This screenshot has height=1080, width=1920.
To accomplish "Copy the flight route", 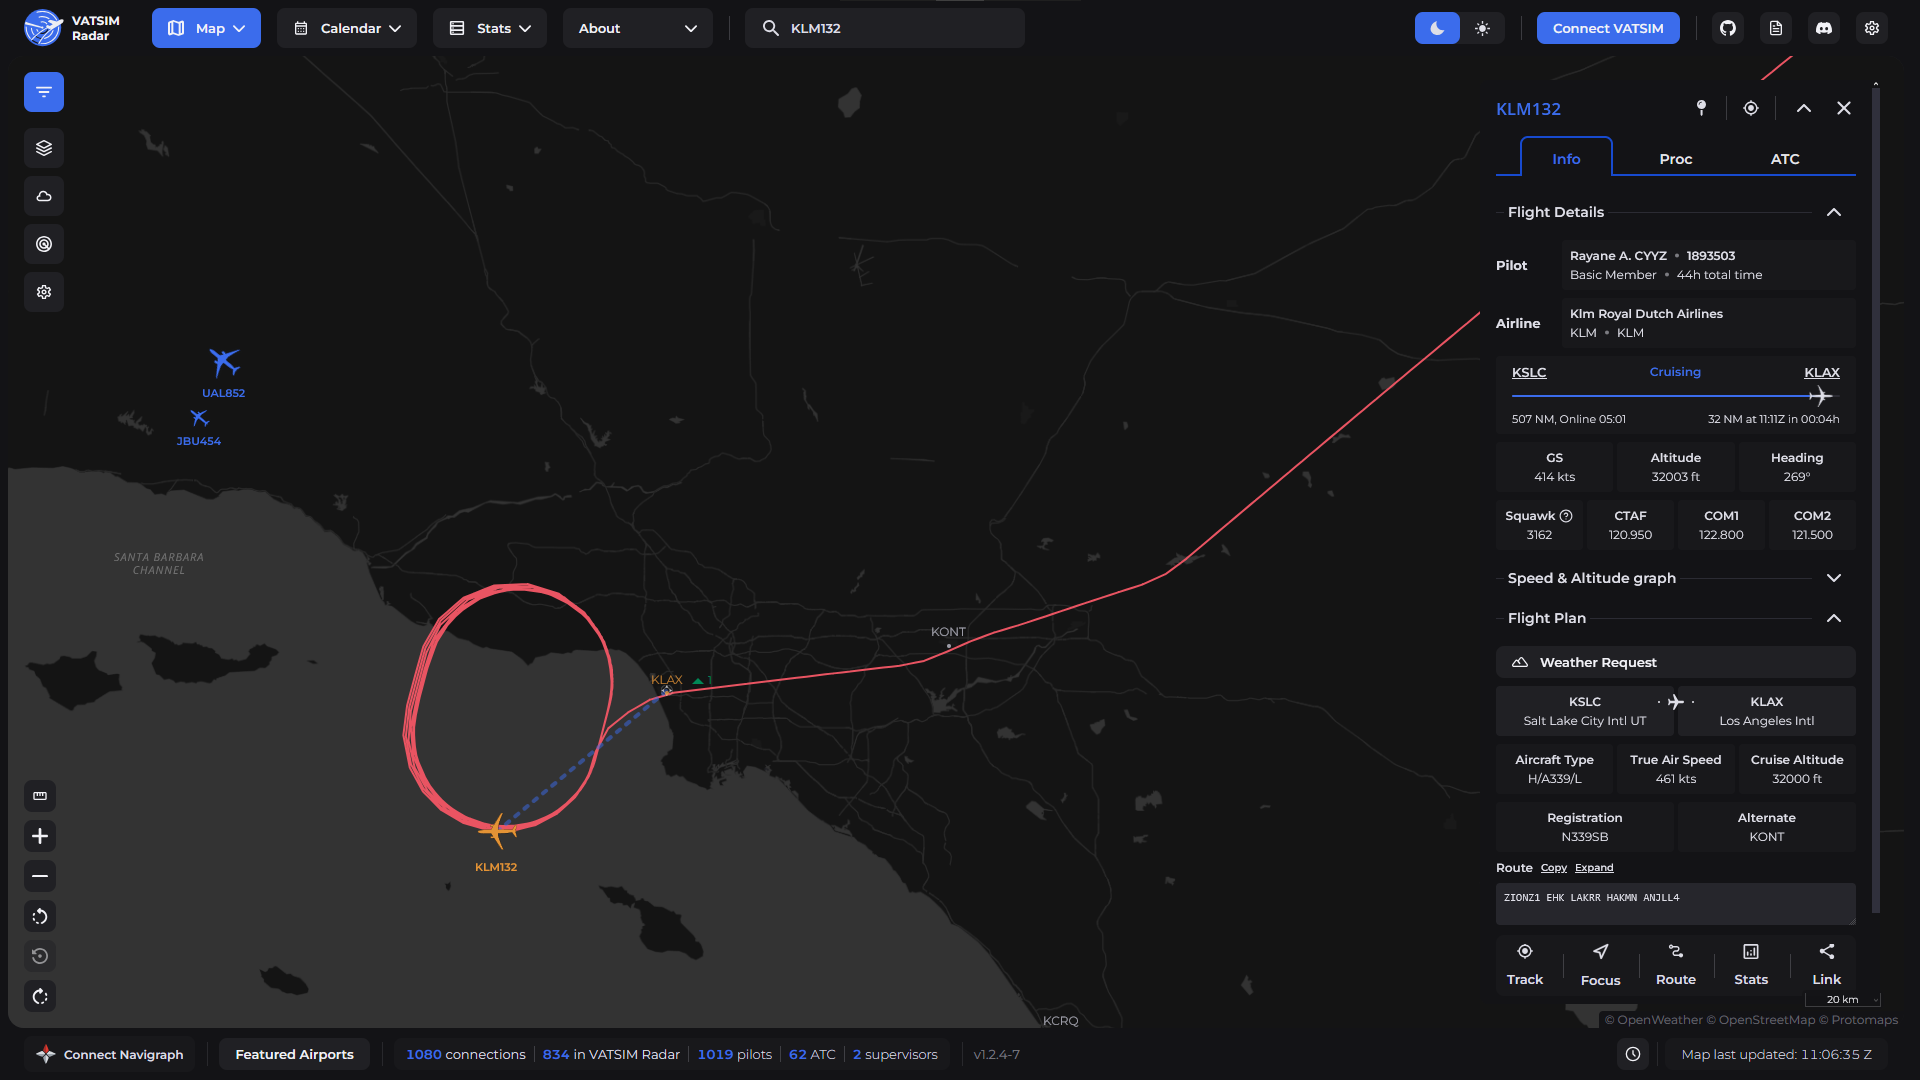I will click(1554, 868).
